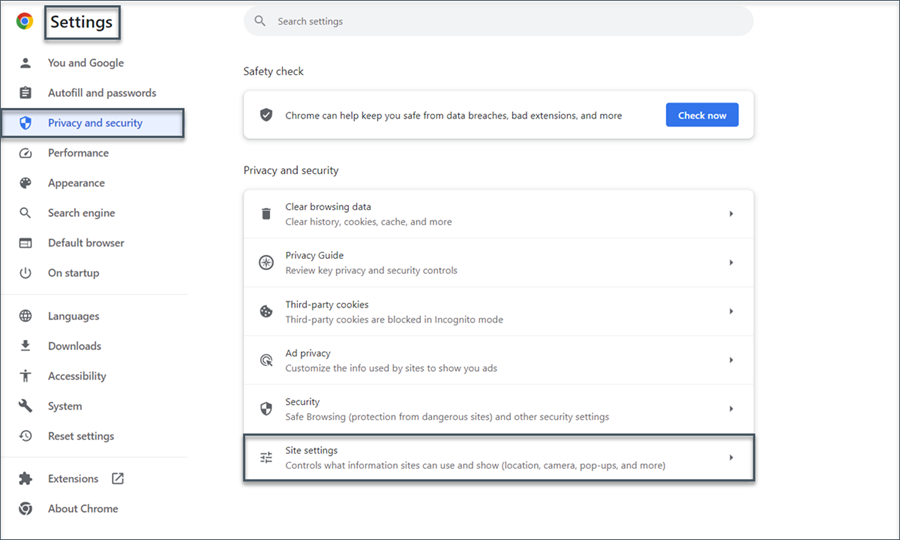This screenshot has width=900, height=540.
Task: Click "Clear history, cookies, cache, and more"
Action: (368, 222)
